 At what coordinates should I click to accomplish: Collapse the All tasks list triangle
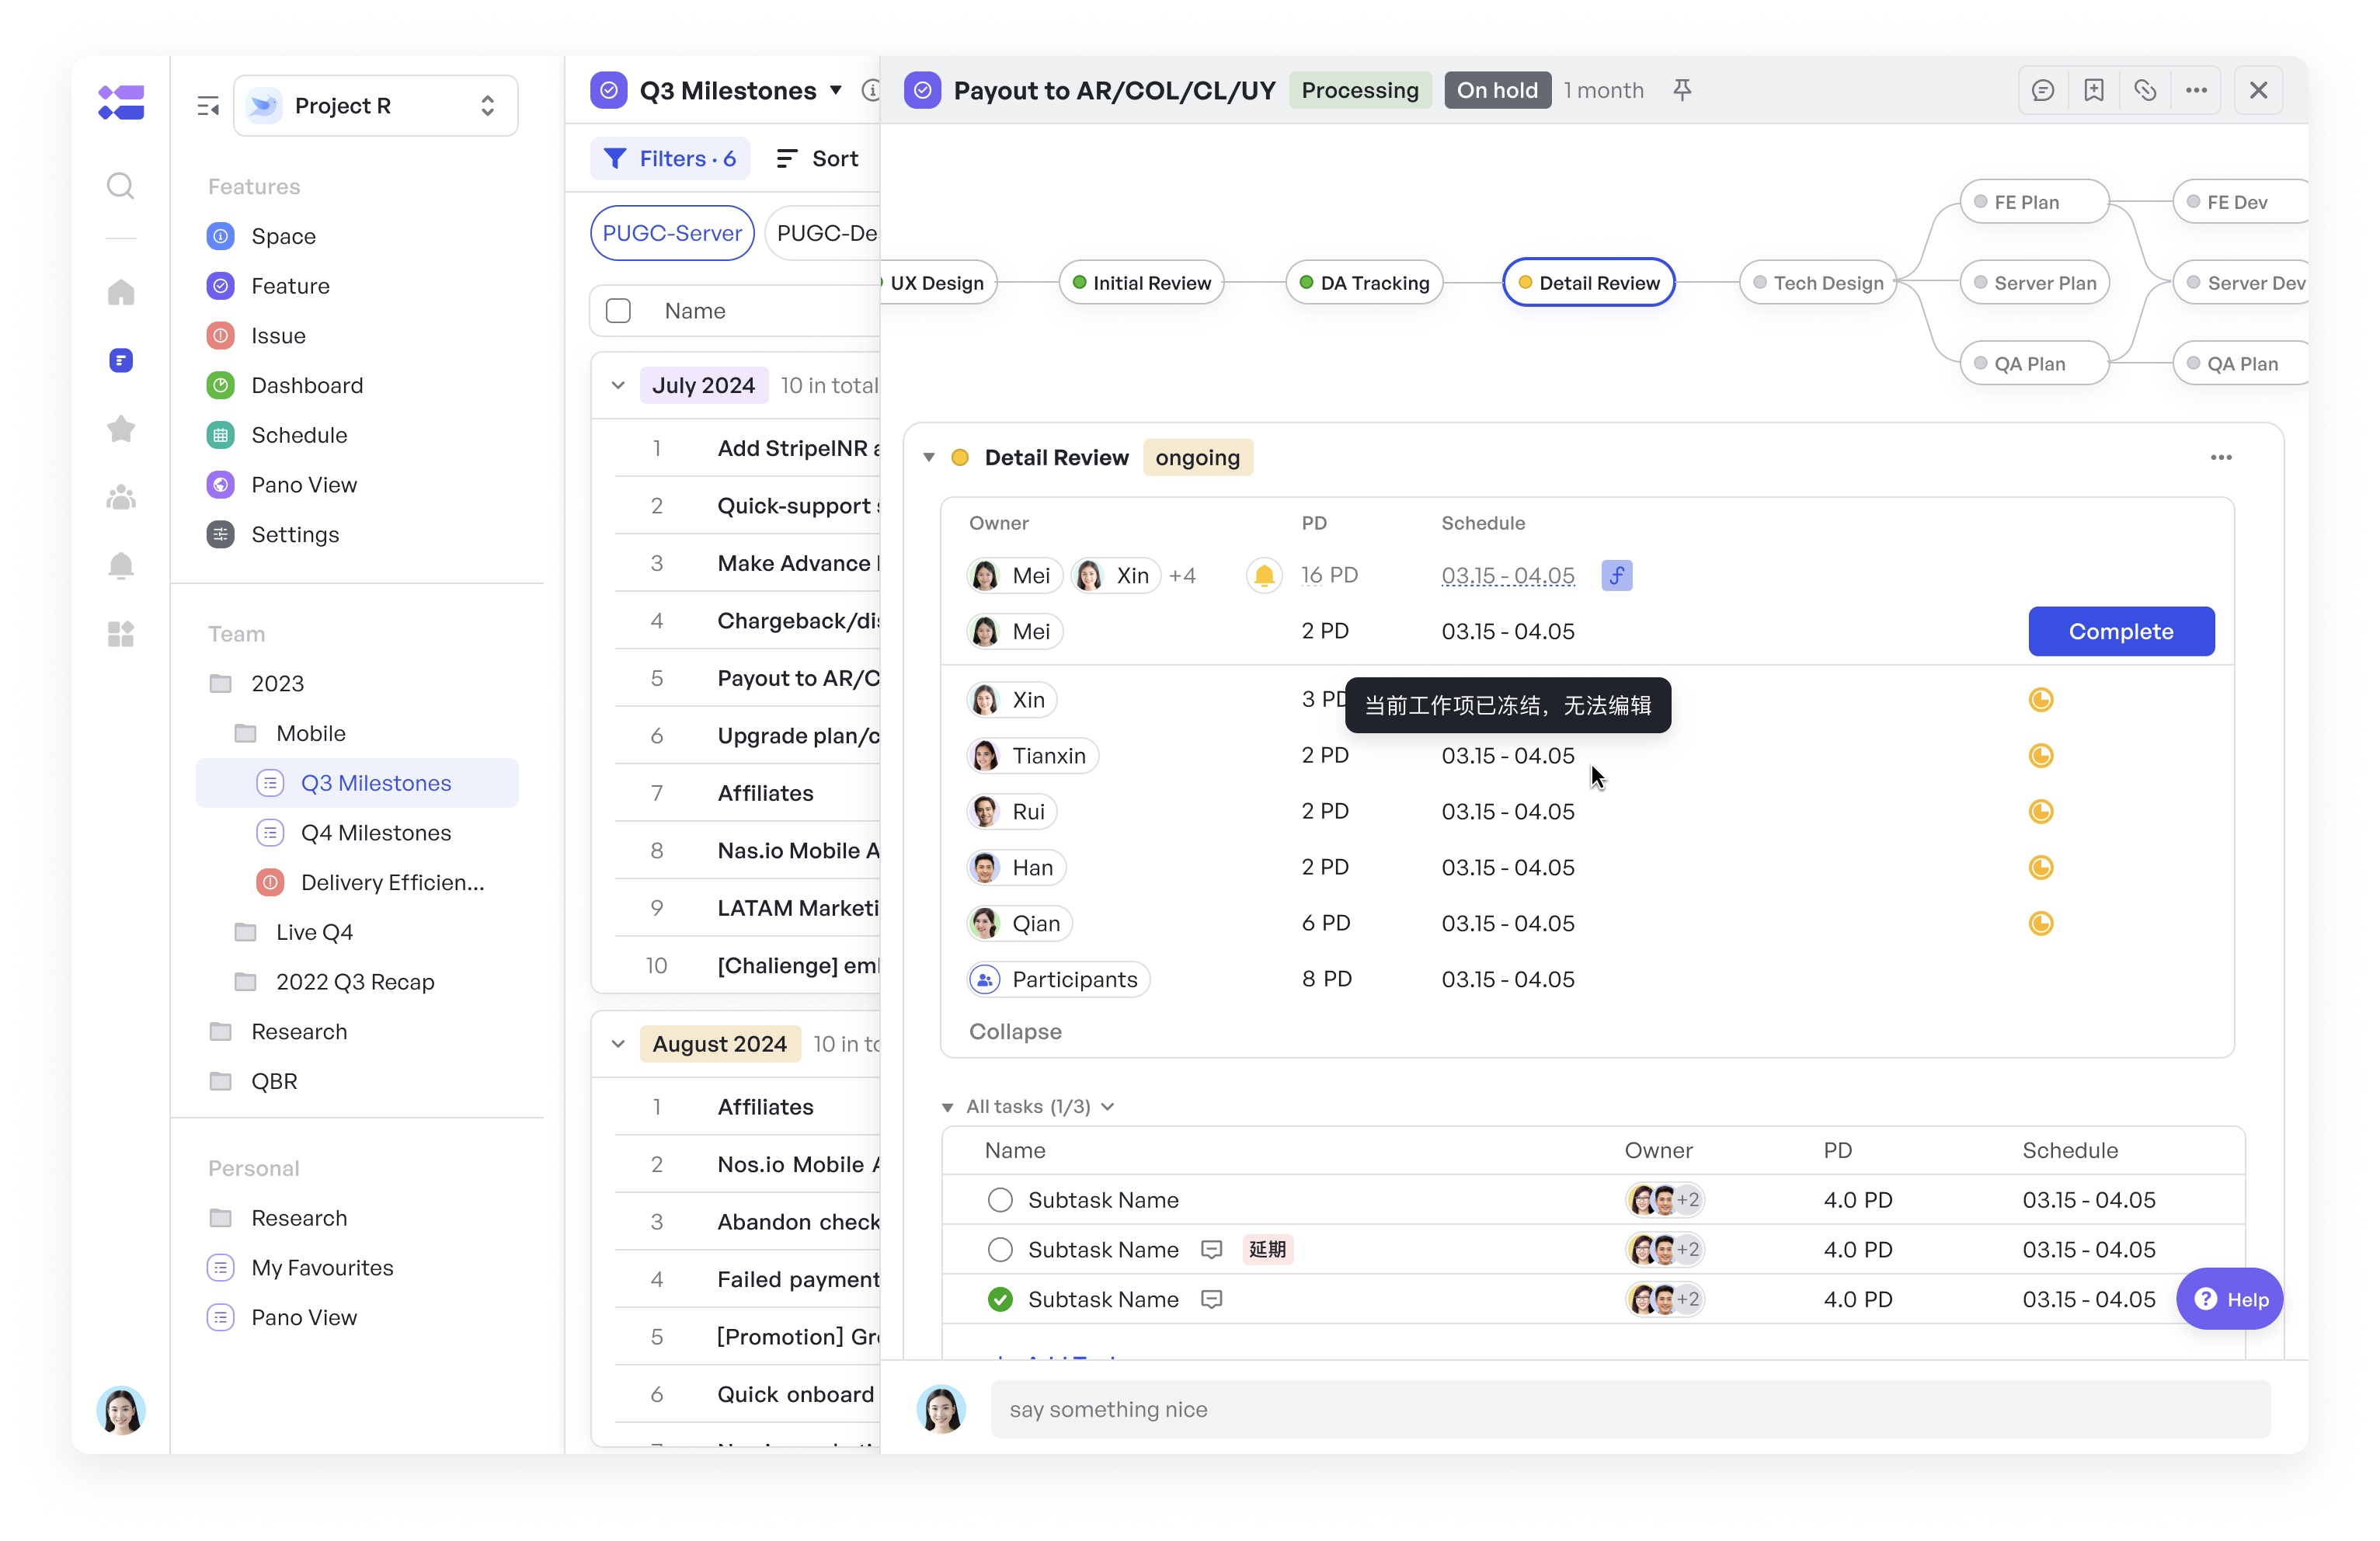(947, 1107)
